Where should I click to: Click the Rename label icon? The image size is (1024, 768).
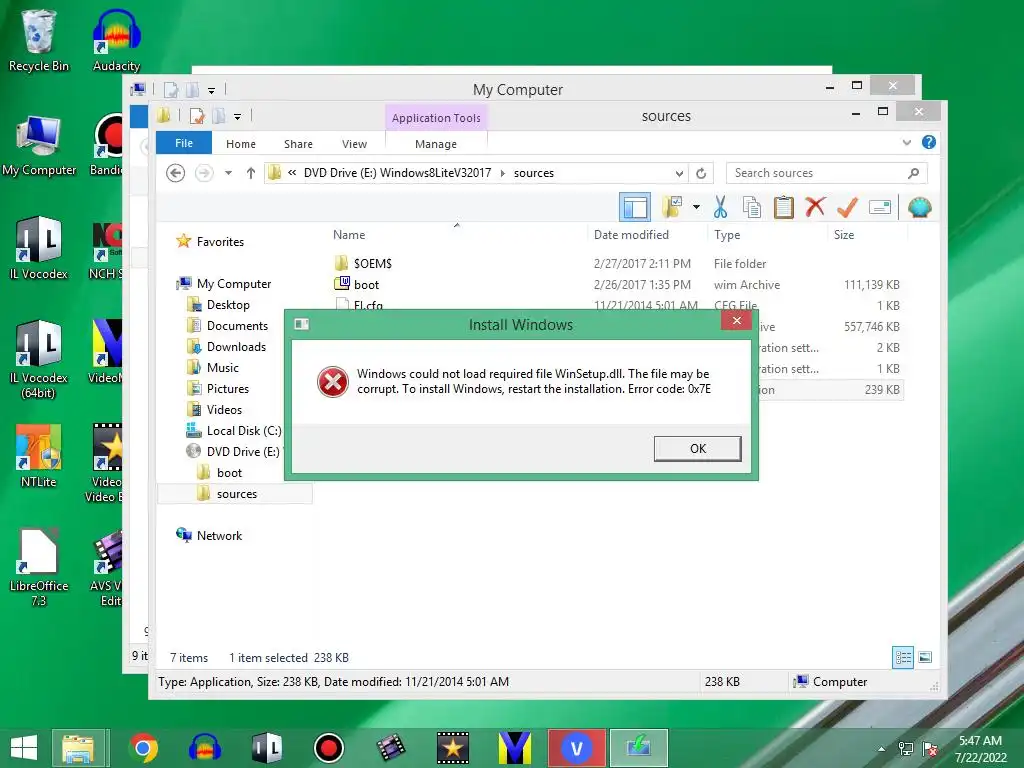(880, 207)
